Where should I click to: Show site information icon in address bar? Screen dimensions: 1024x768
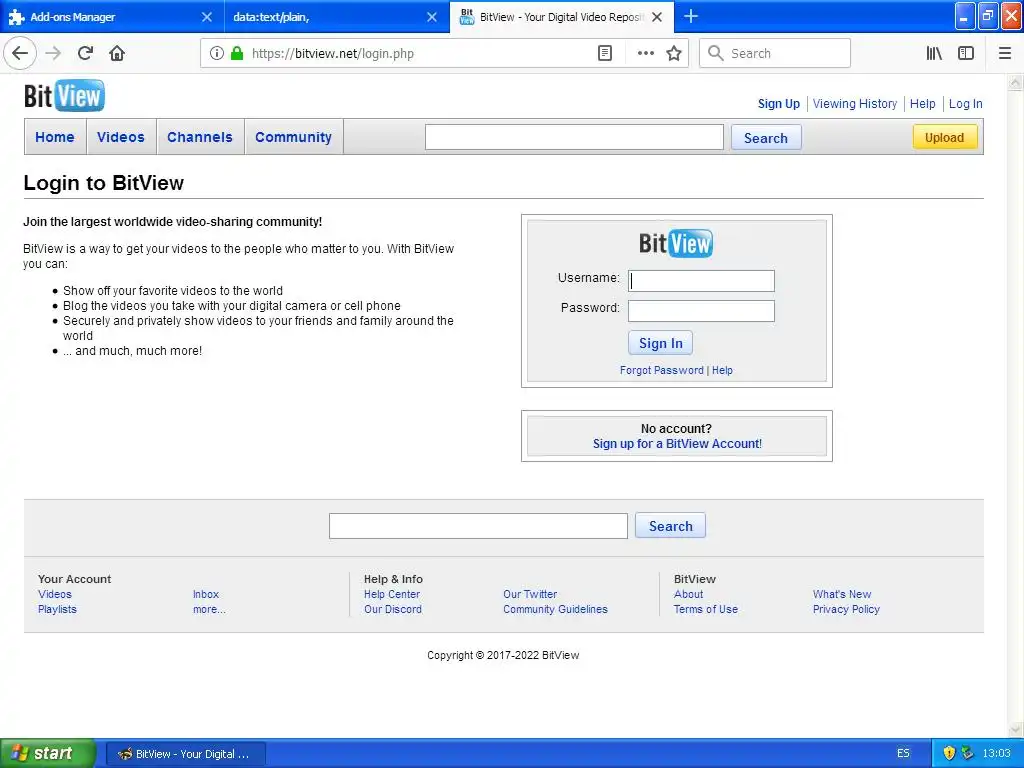(217, 54)
